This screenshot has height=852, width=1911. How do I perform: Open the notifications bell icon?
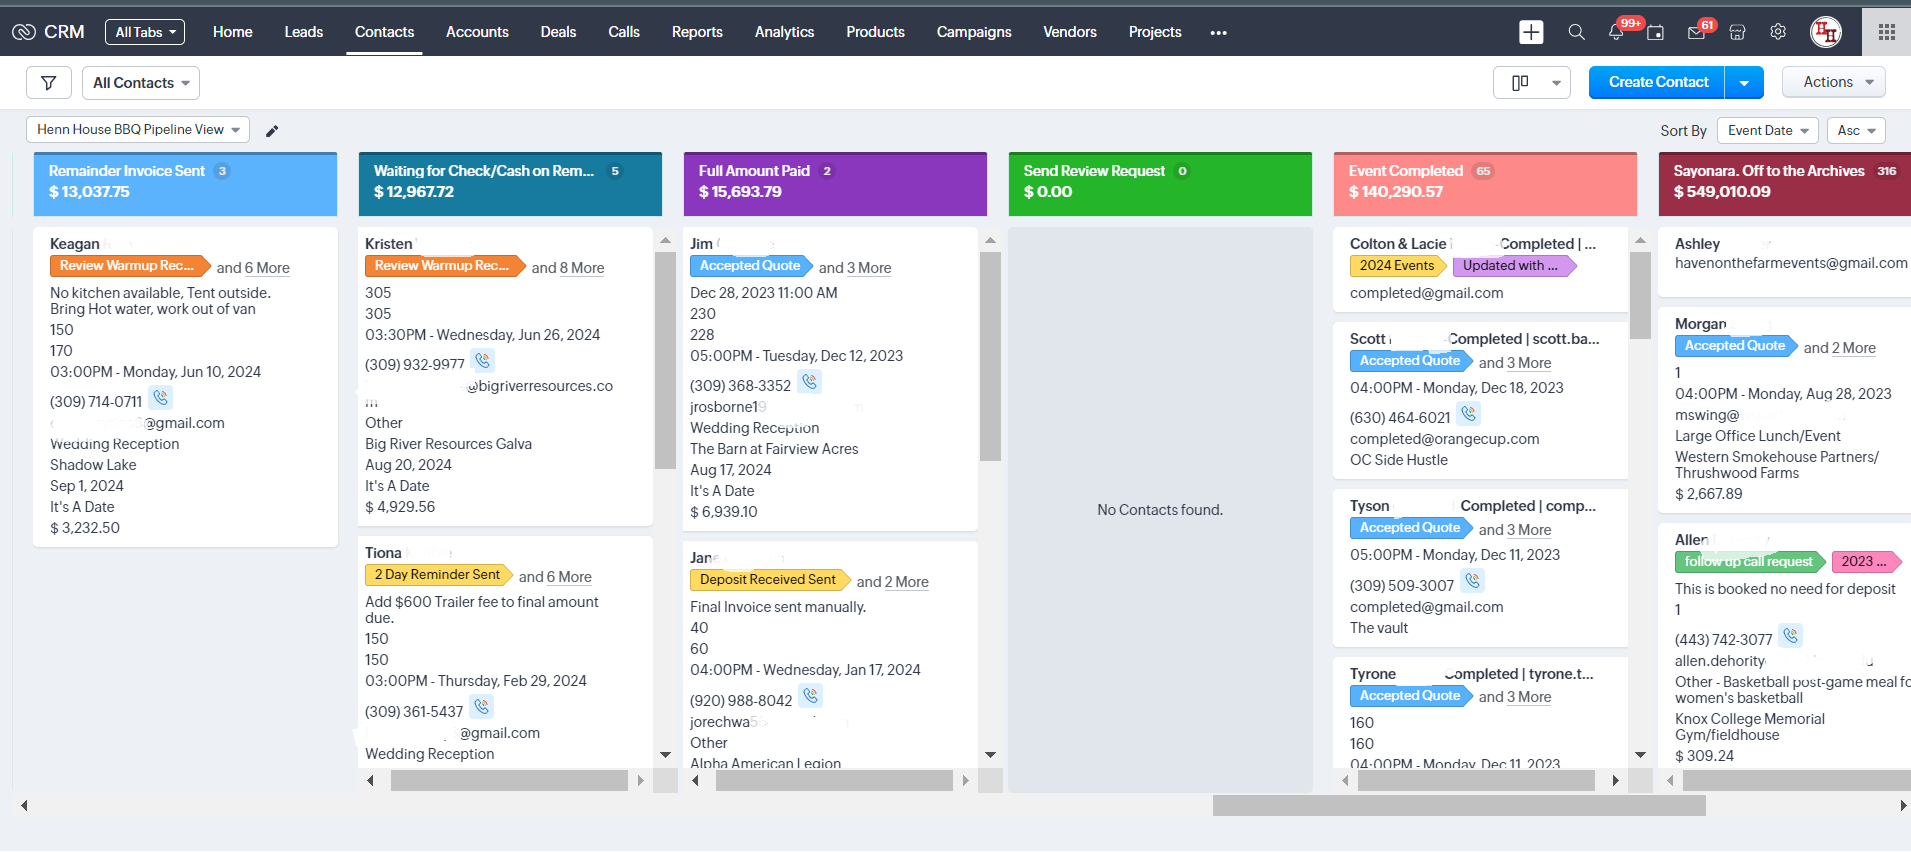(1616, 32)
